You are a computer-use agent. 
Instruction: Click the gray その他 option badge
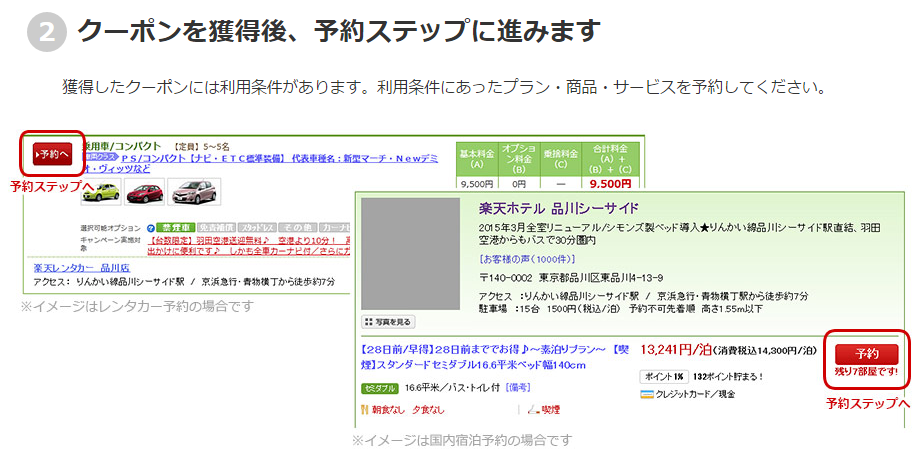coord(296,228)
